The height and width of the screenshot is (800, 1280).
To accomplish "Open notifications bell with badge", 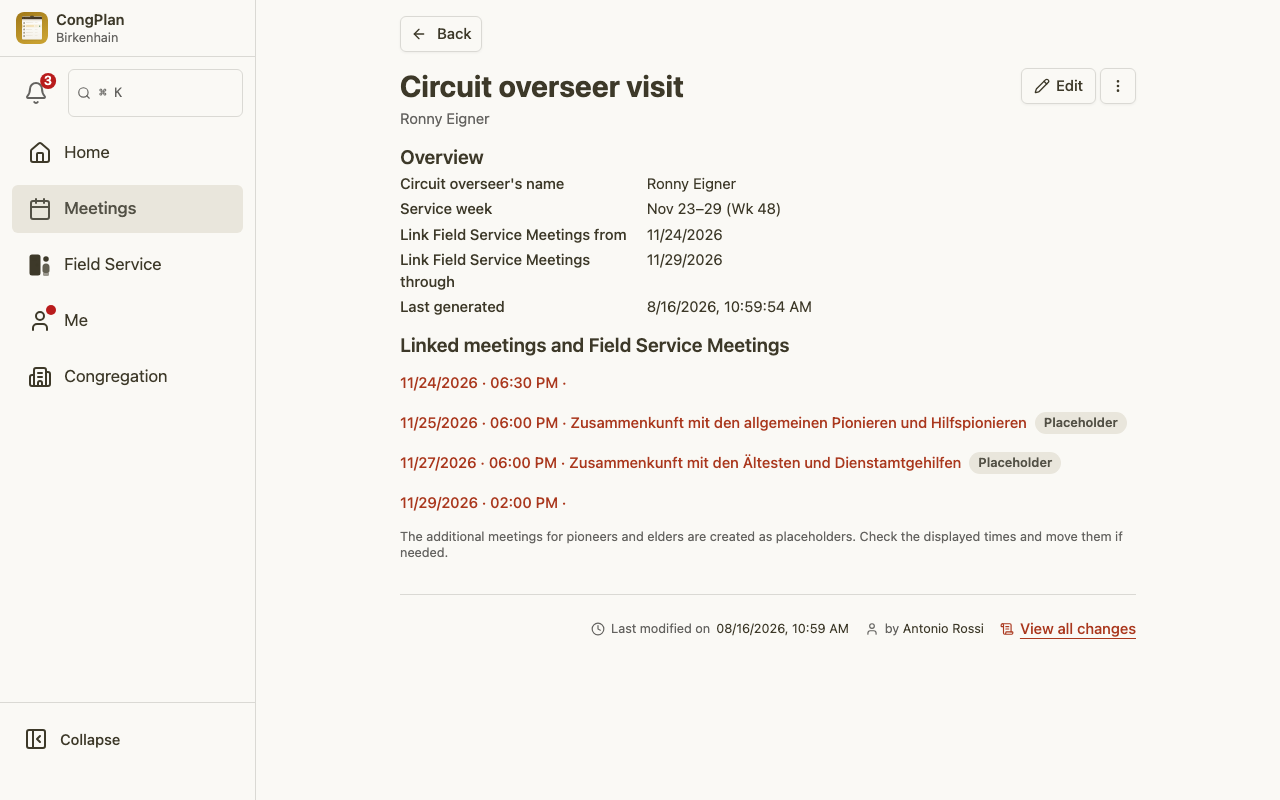I will pyautogui.click(x=37, y=92).
